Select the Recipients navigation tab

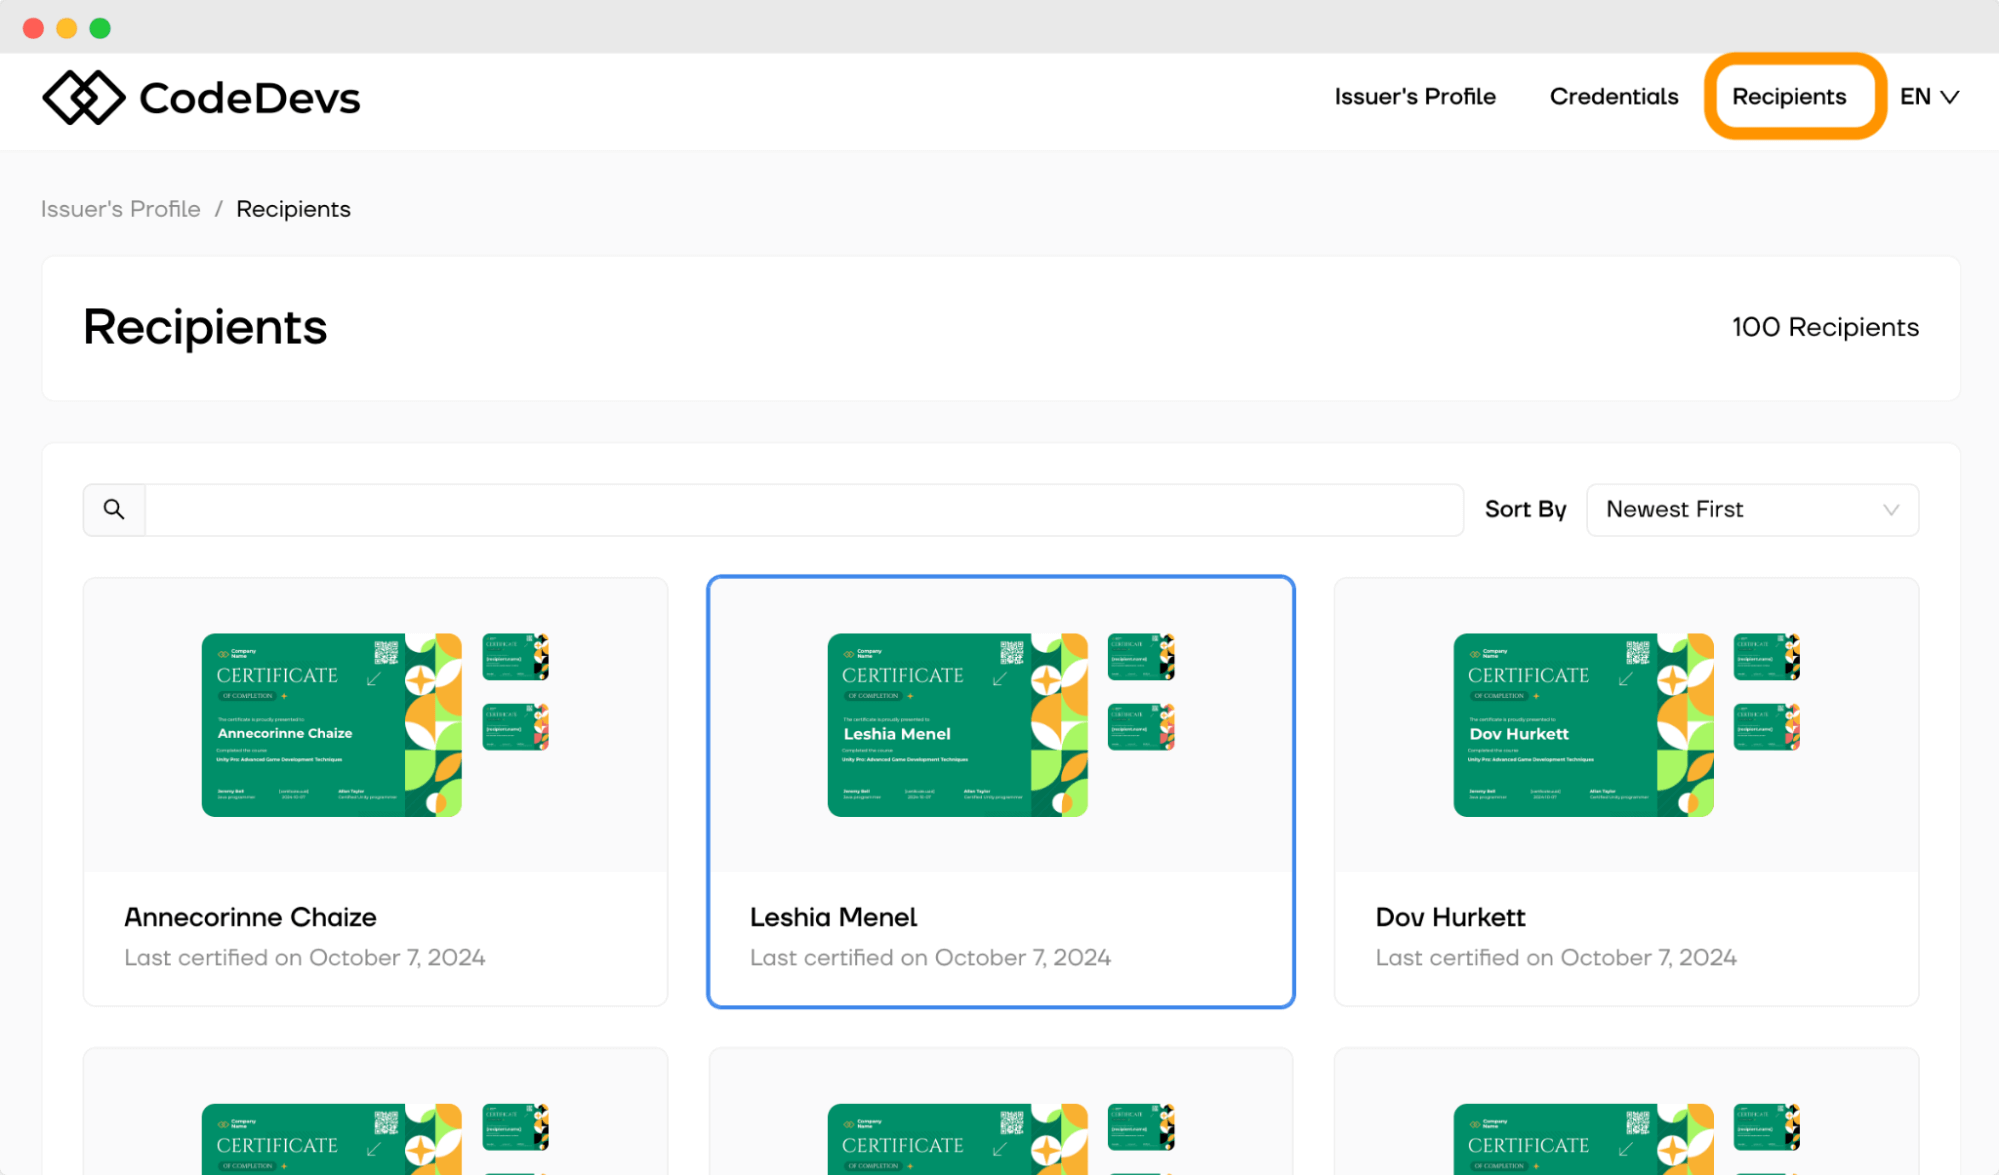1789,97
